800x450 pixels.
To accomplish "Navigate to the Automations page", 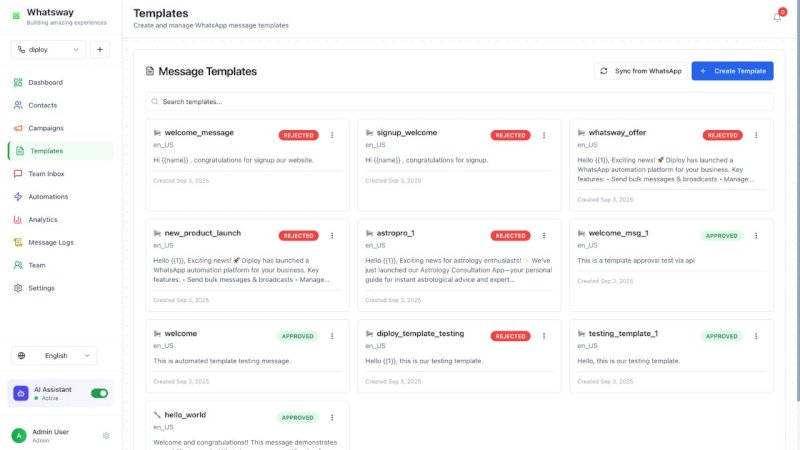I will point(48,196).
